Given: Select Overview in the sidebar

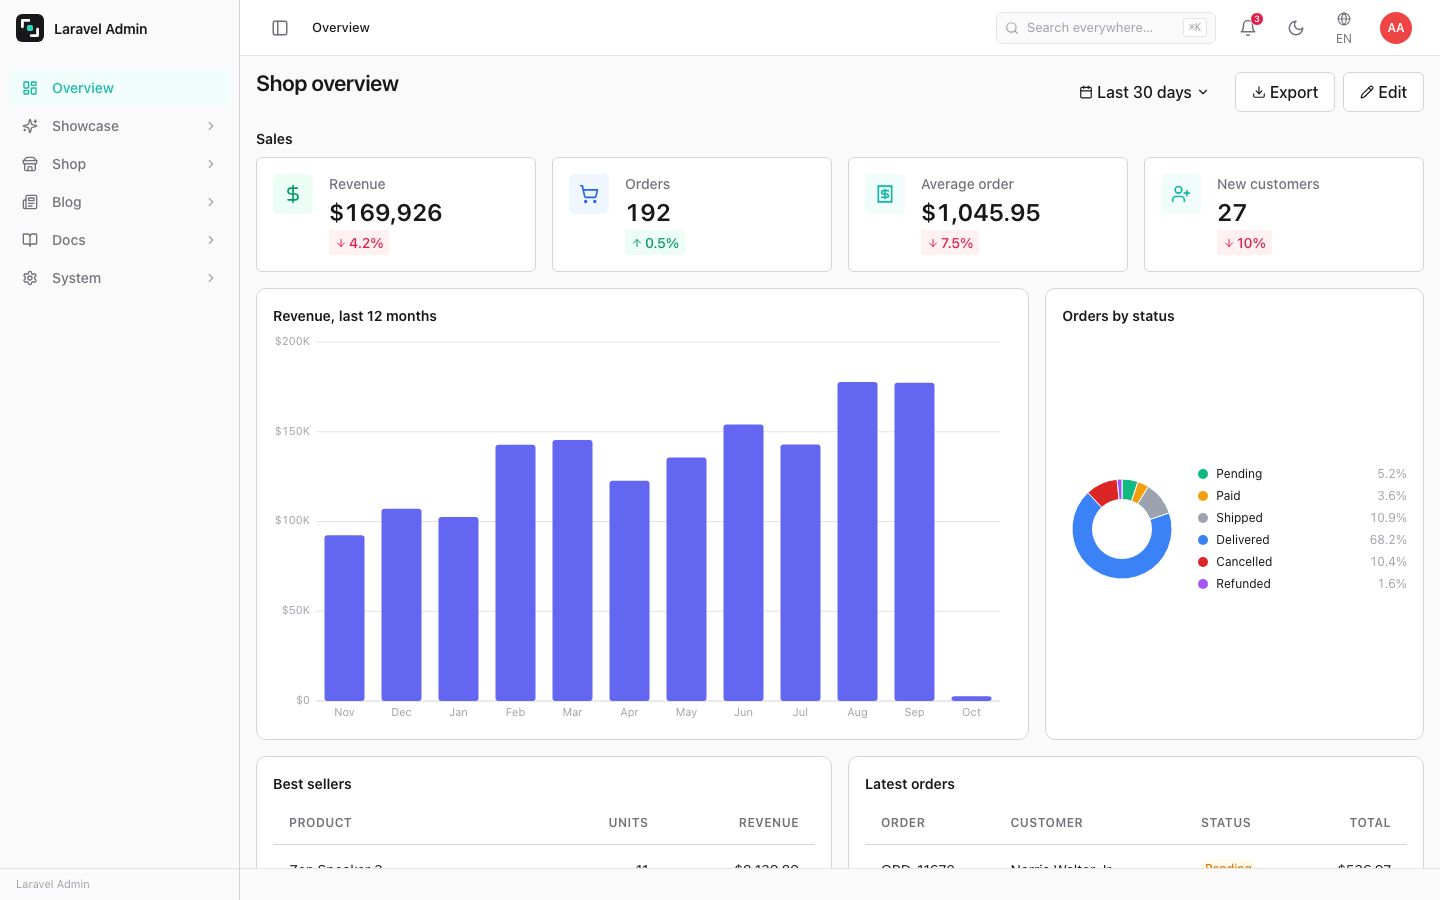Looking at the screenshot, I should coord(120,88).
